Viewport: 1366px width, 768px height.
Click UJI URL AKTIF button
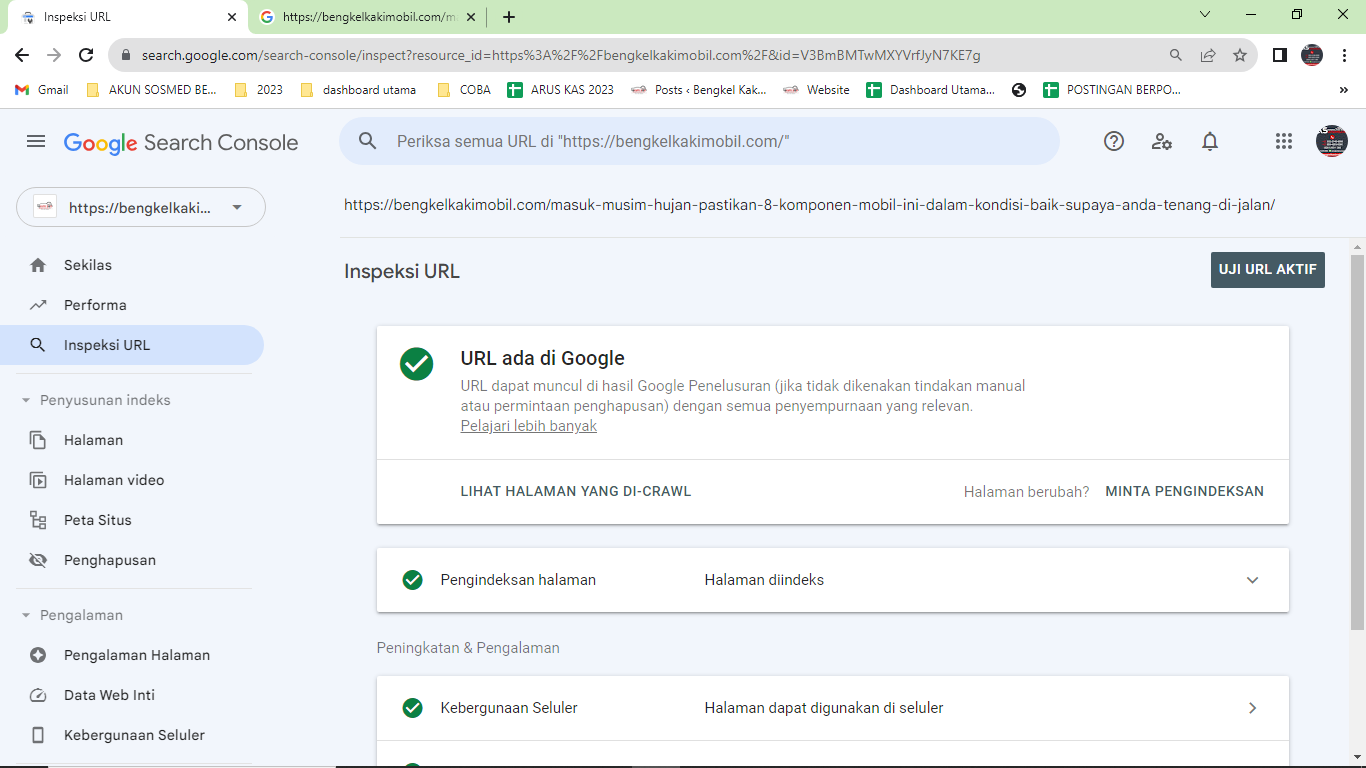(x=1268, y=270)
